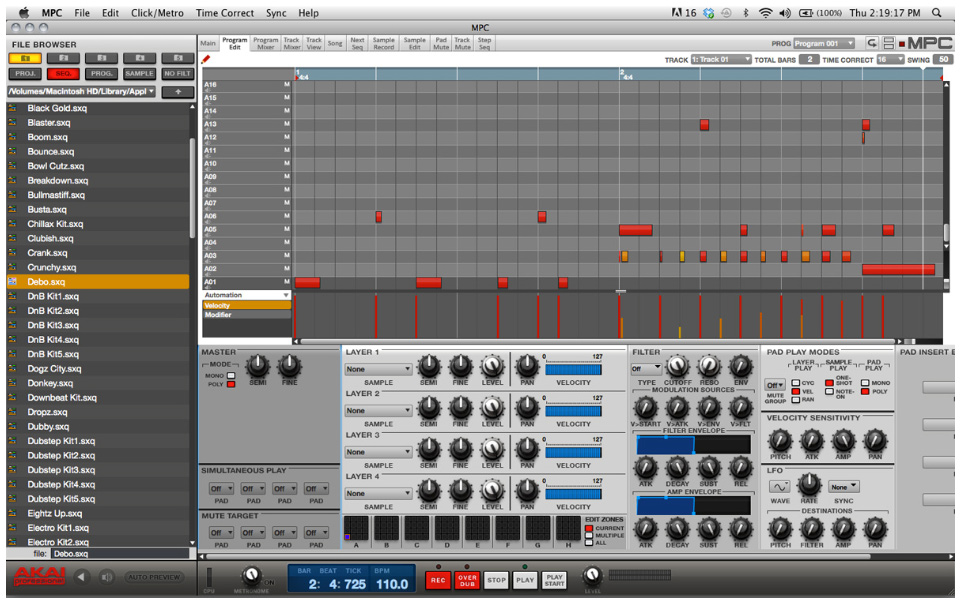The width and height of the screenshot is (962, 604).
Task: Click the file preview speaker icon
Action: (107, 577)
